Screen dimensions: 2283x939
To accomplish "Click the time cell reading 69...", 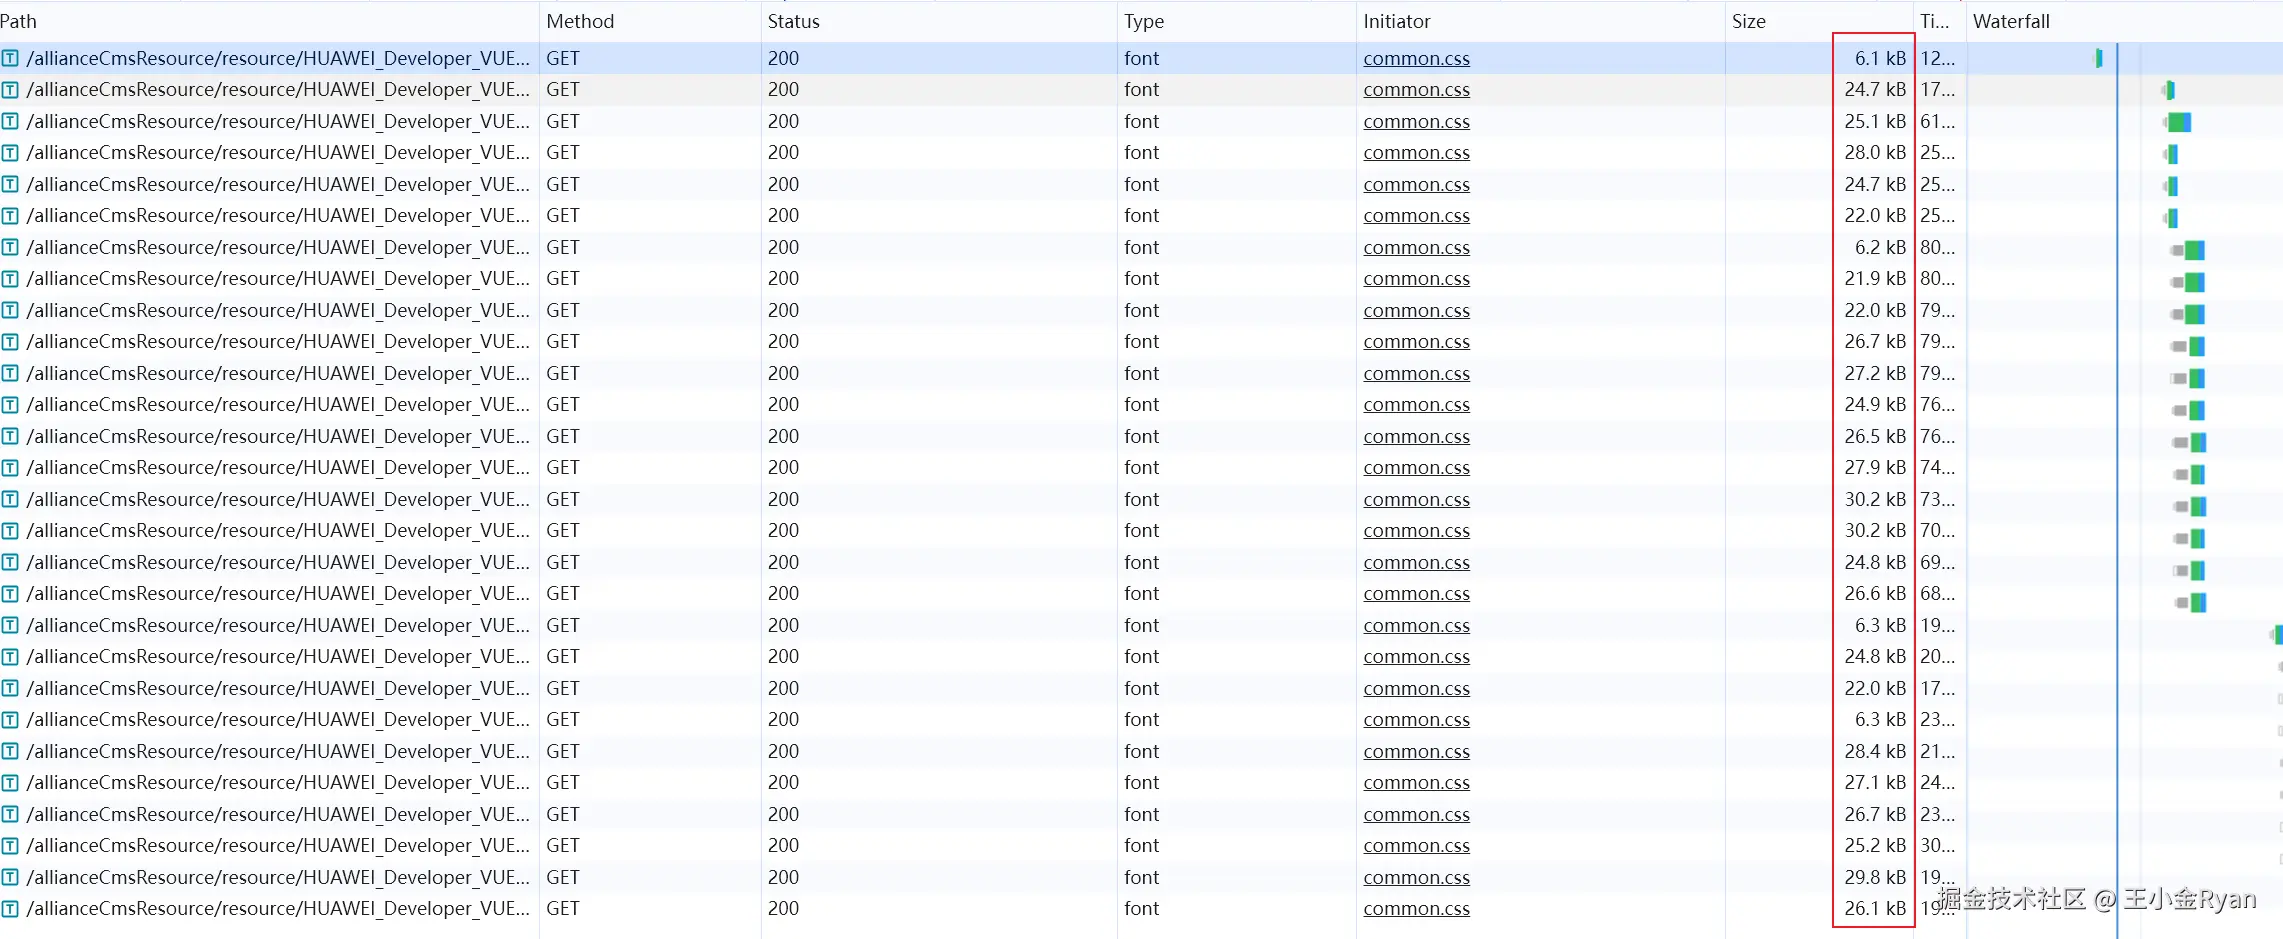I will [x=1937, y=562].
